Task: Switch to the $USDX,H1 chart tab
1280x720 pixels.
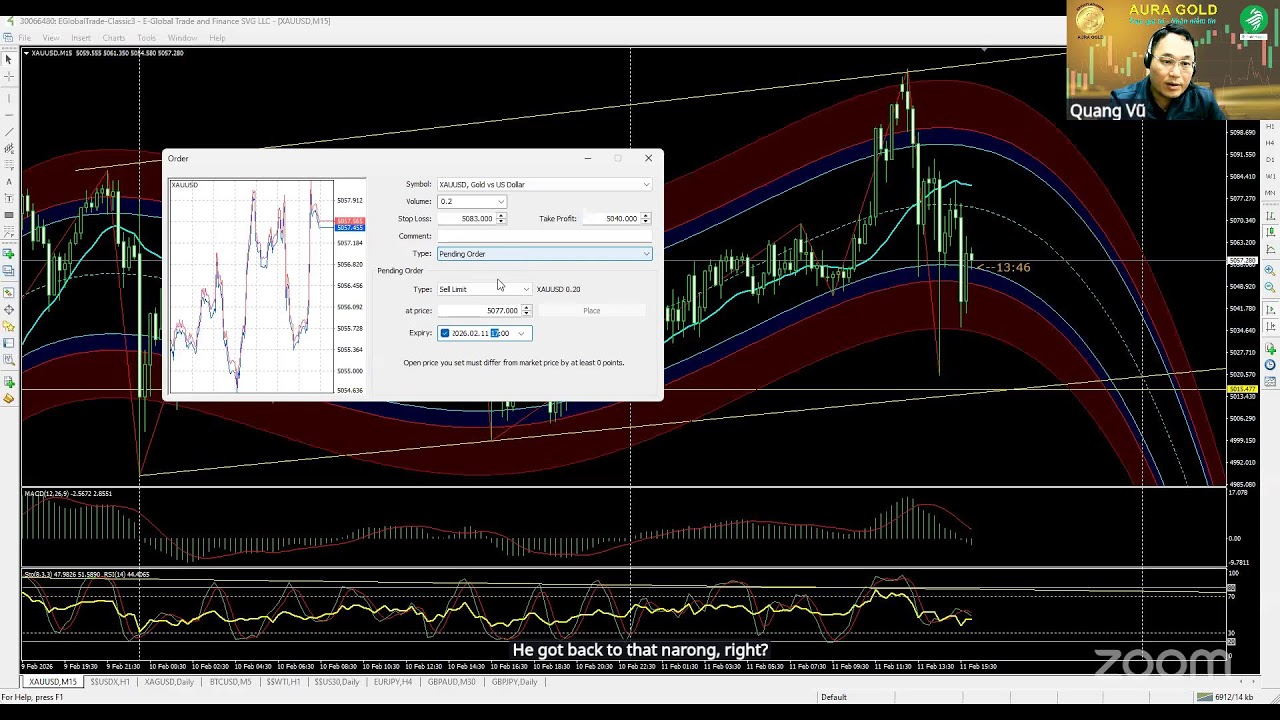Action: (x=110, y=682)
